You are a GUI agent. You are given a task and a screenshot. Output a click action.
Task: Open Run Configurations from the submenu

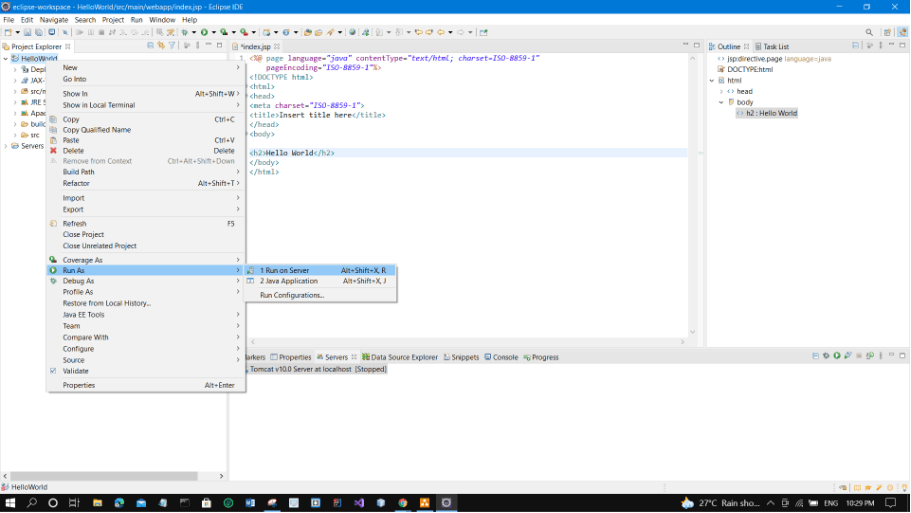292,295
